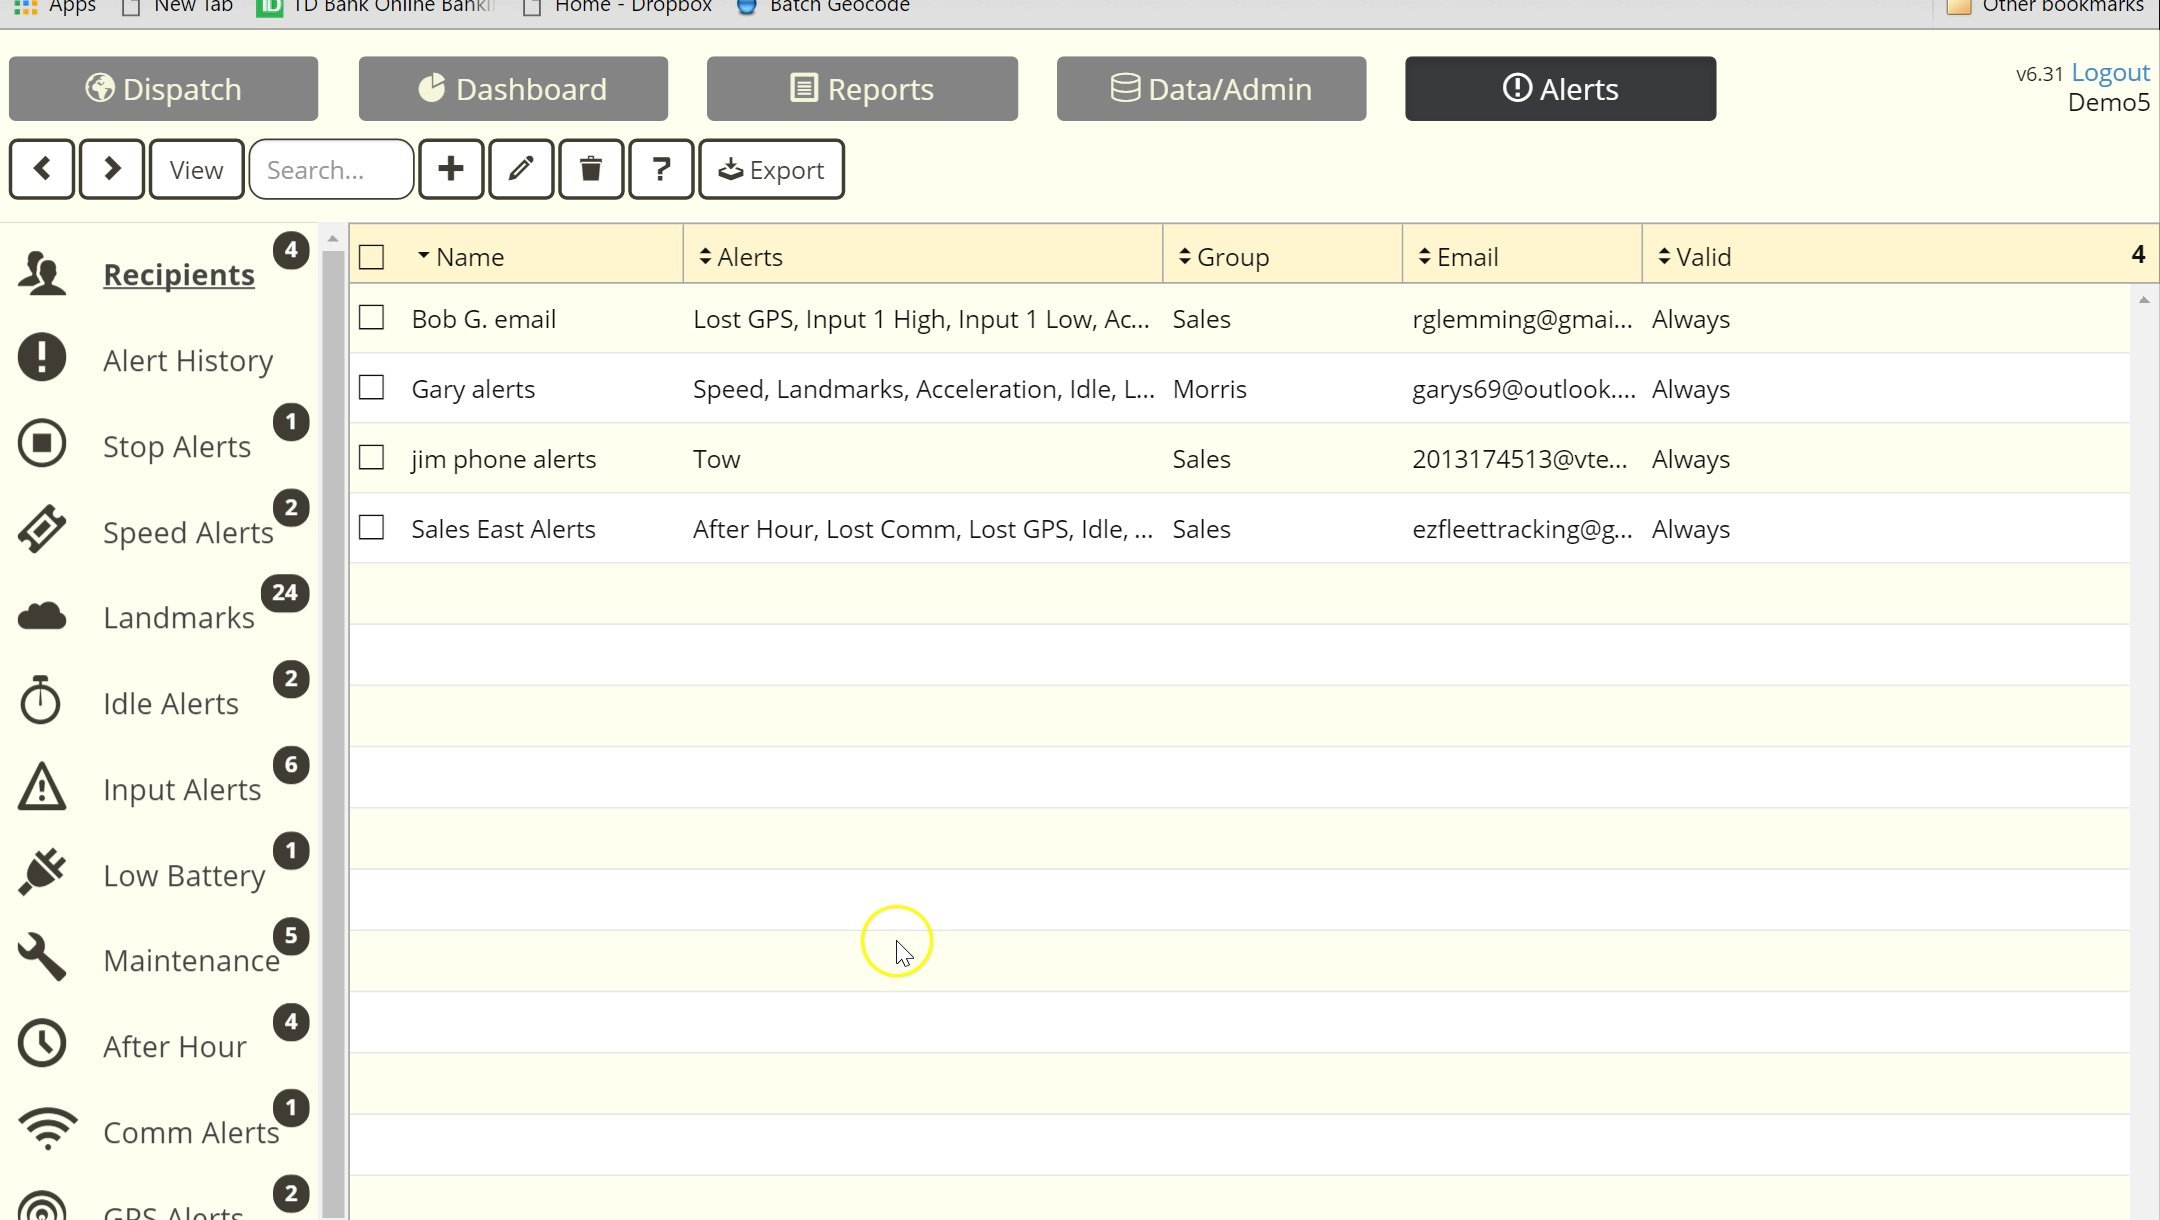Open Low Battery alerts section
This screenshot has width=2160, height=1220.
click(182, 875)
